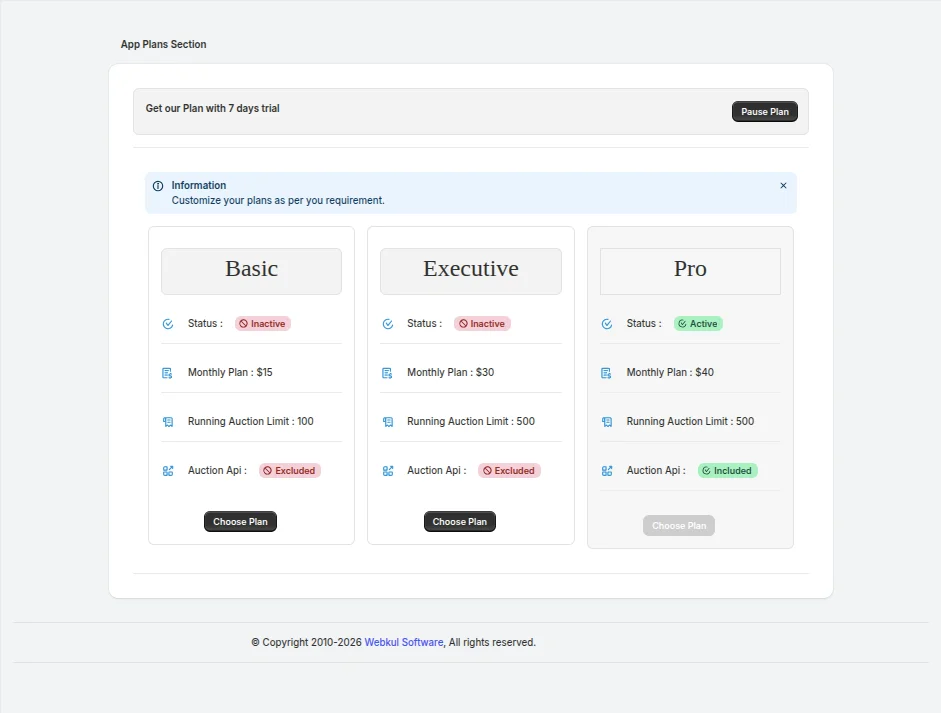Click the Status check icon in Basic card

click(x=168, y=324)
